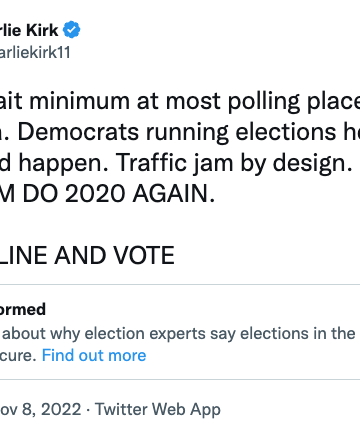Click the sentence "Traffic jam by design."

tap(234, 163)
